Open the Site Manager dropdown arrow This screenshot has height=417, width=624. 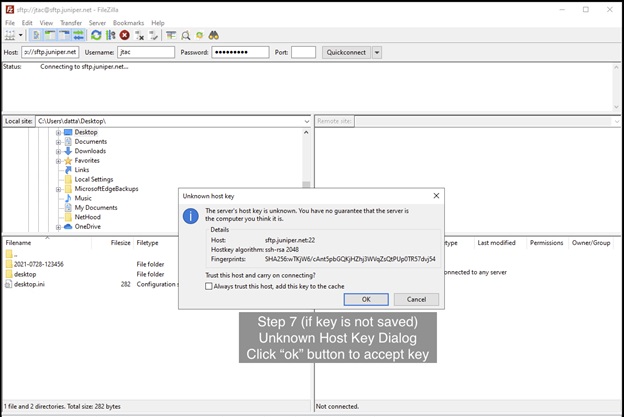[20, 35]
